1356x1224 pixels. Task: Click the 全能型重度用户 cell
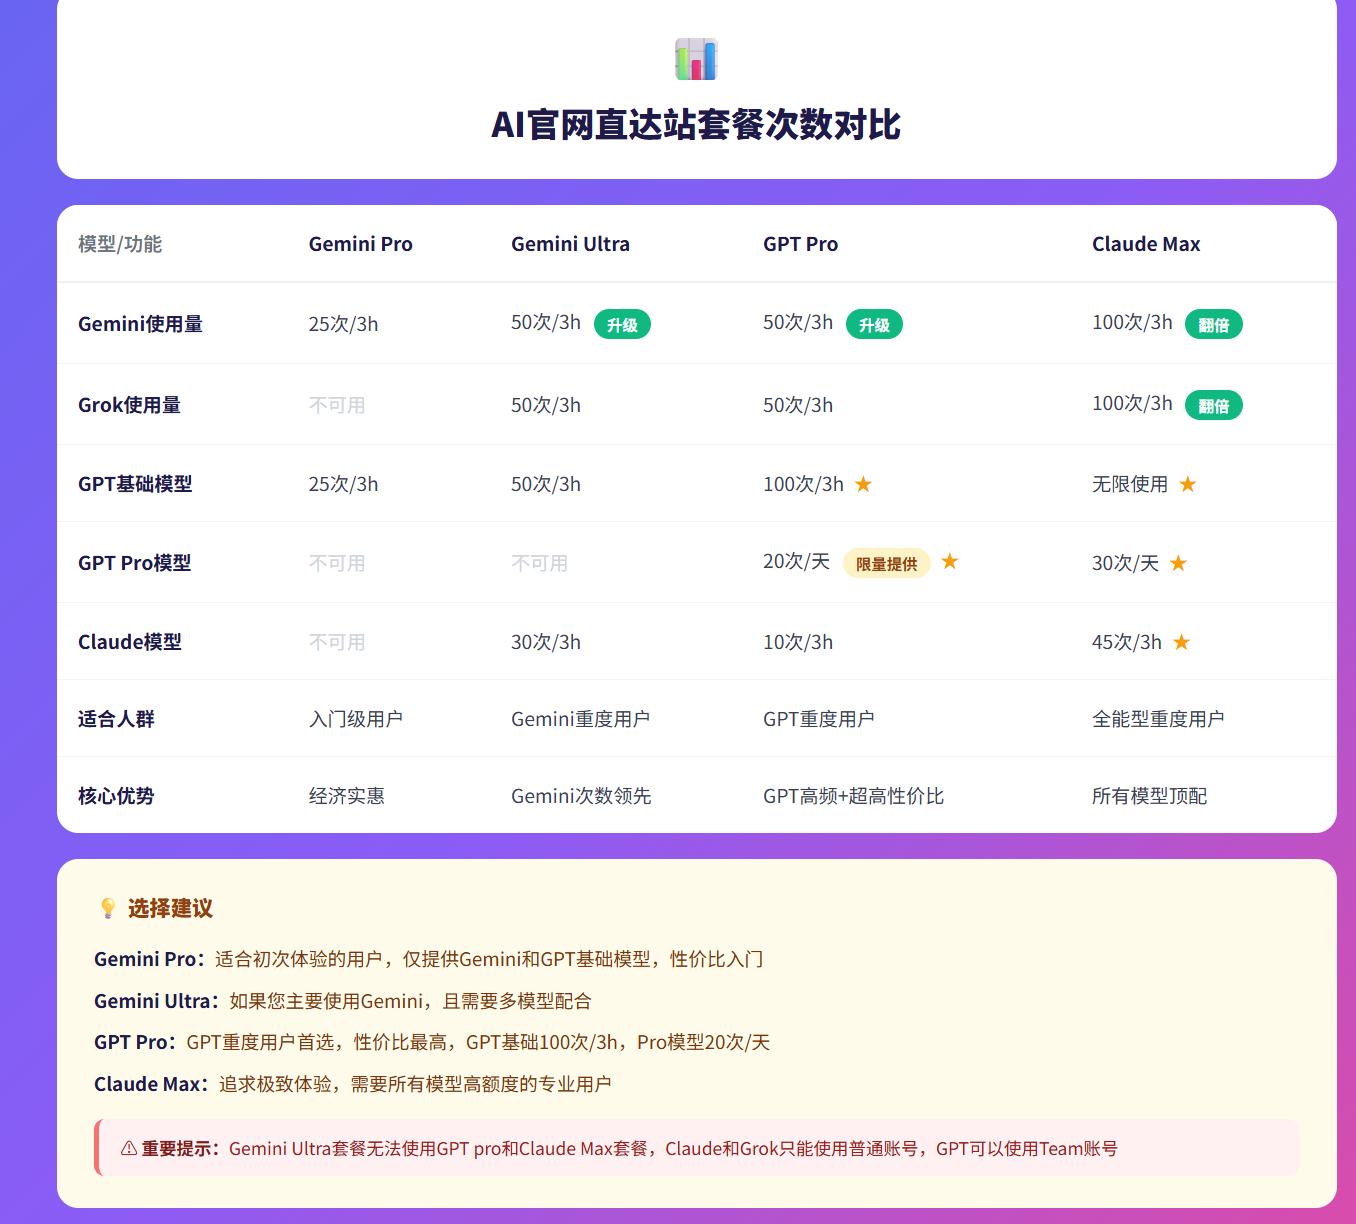tap(1158, 719)
